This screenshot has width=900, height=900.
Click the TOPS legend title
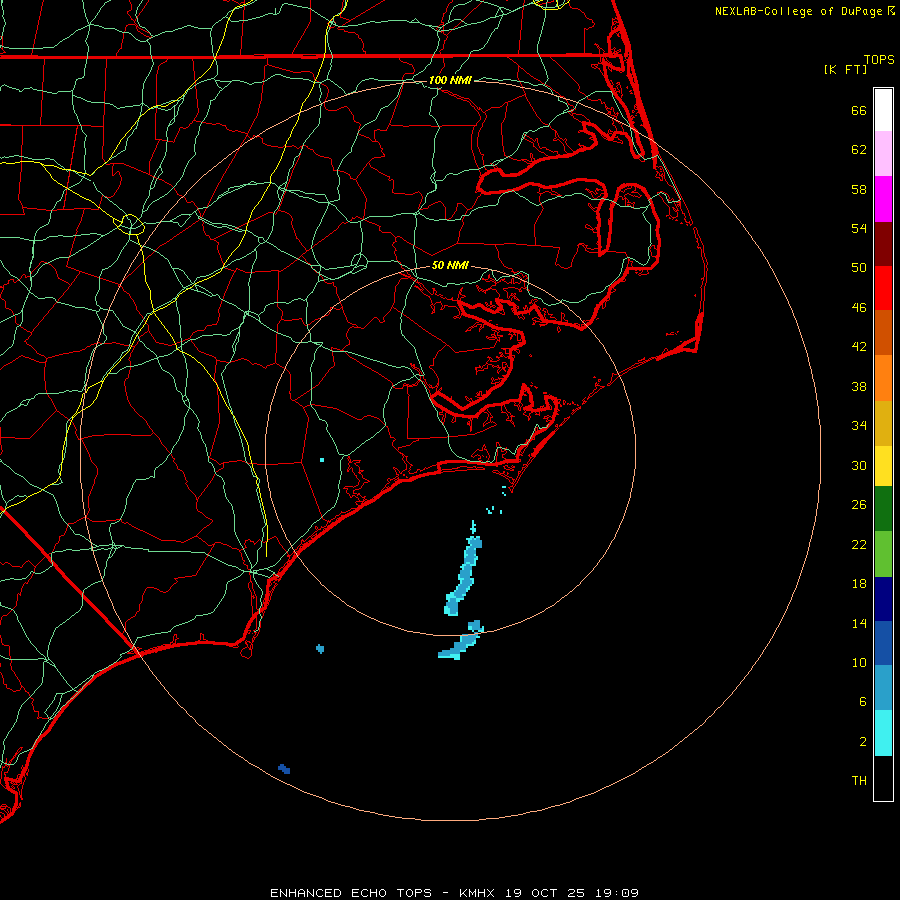click(879, 59)
